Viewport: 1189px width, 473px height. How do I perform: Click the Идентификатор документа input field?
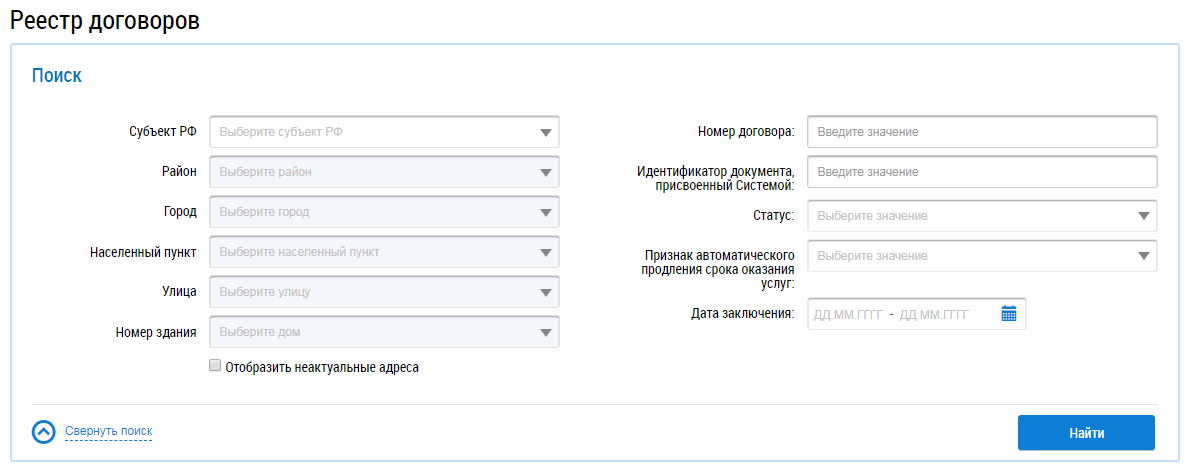tap(982, 172)
